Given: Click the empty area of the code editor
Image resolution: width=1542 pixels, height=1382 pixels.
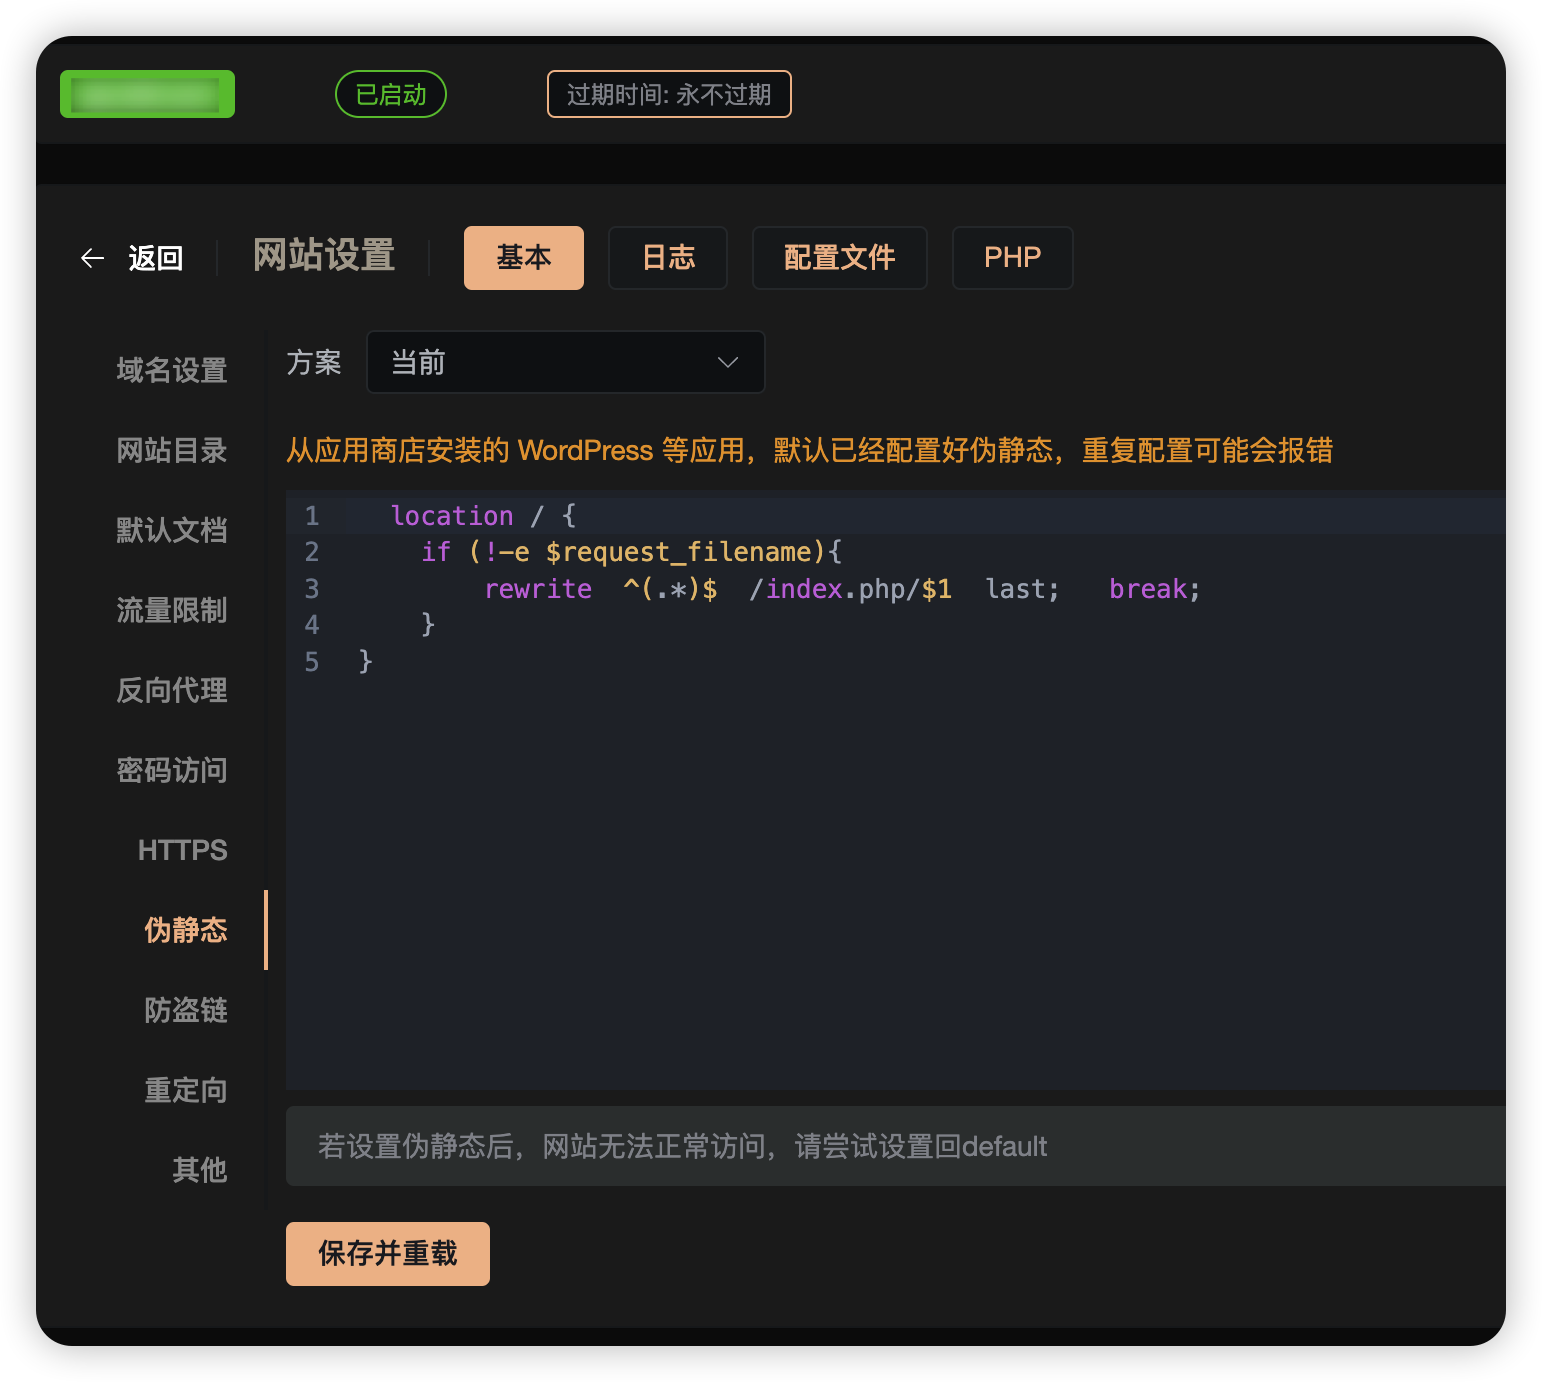Looking at the screenshot, I should 895,880.
